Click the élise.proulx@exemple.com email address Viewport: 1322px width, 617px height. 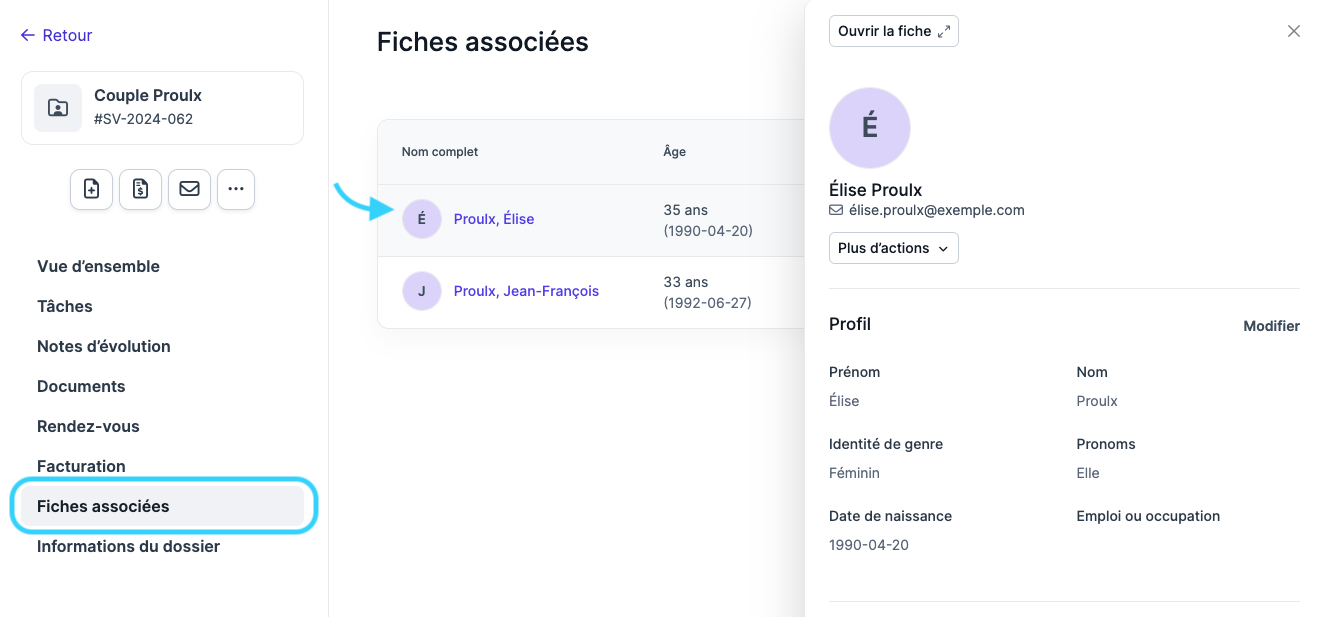click(x=936, y=210)
